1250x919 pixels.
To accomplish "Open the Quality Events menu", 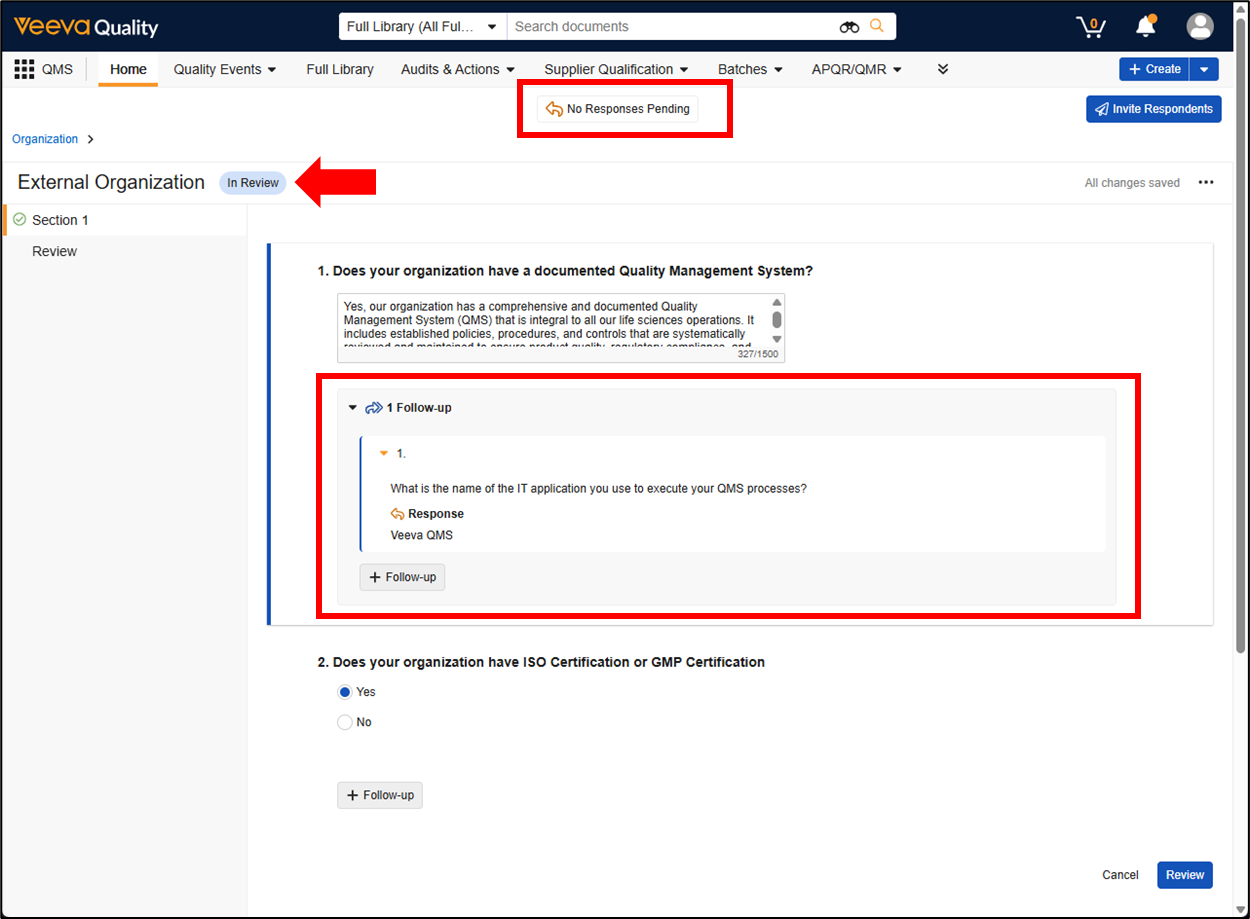I will (224, 69).
